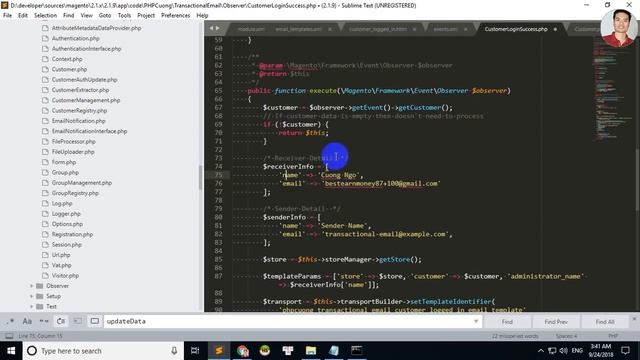Open the Preferences menu
This screenshot has height=360, width=640.
click(x=176, y=15)
